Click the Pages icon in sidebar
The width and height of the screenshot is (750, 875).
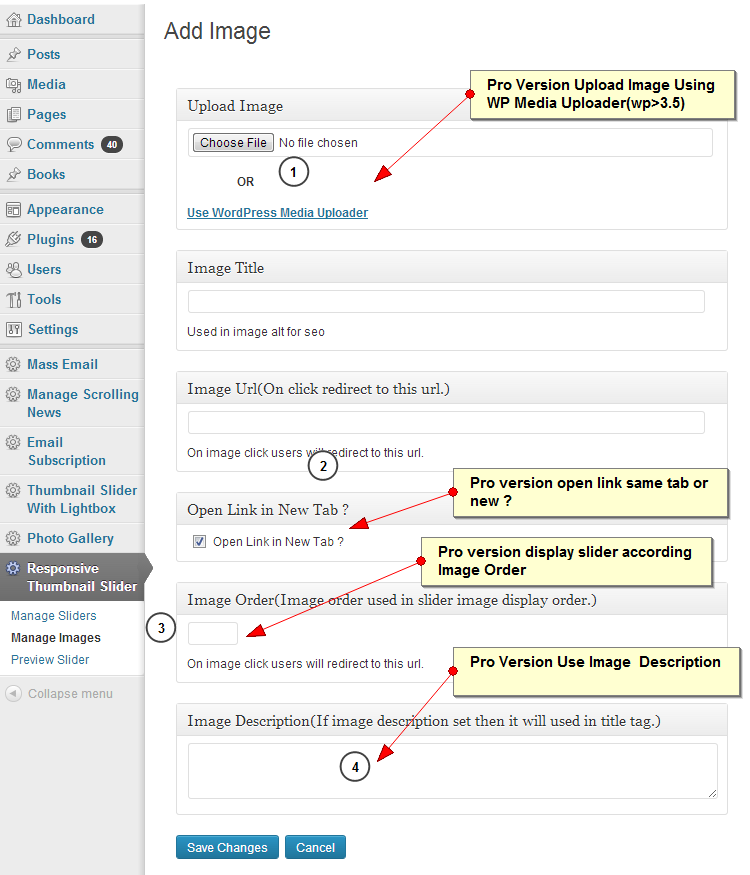13,115
